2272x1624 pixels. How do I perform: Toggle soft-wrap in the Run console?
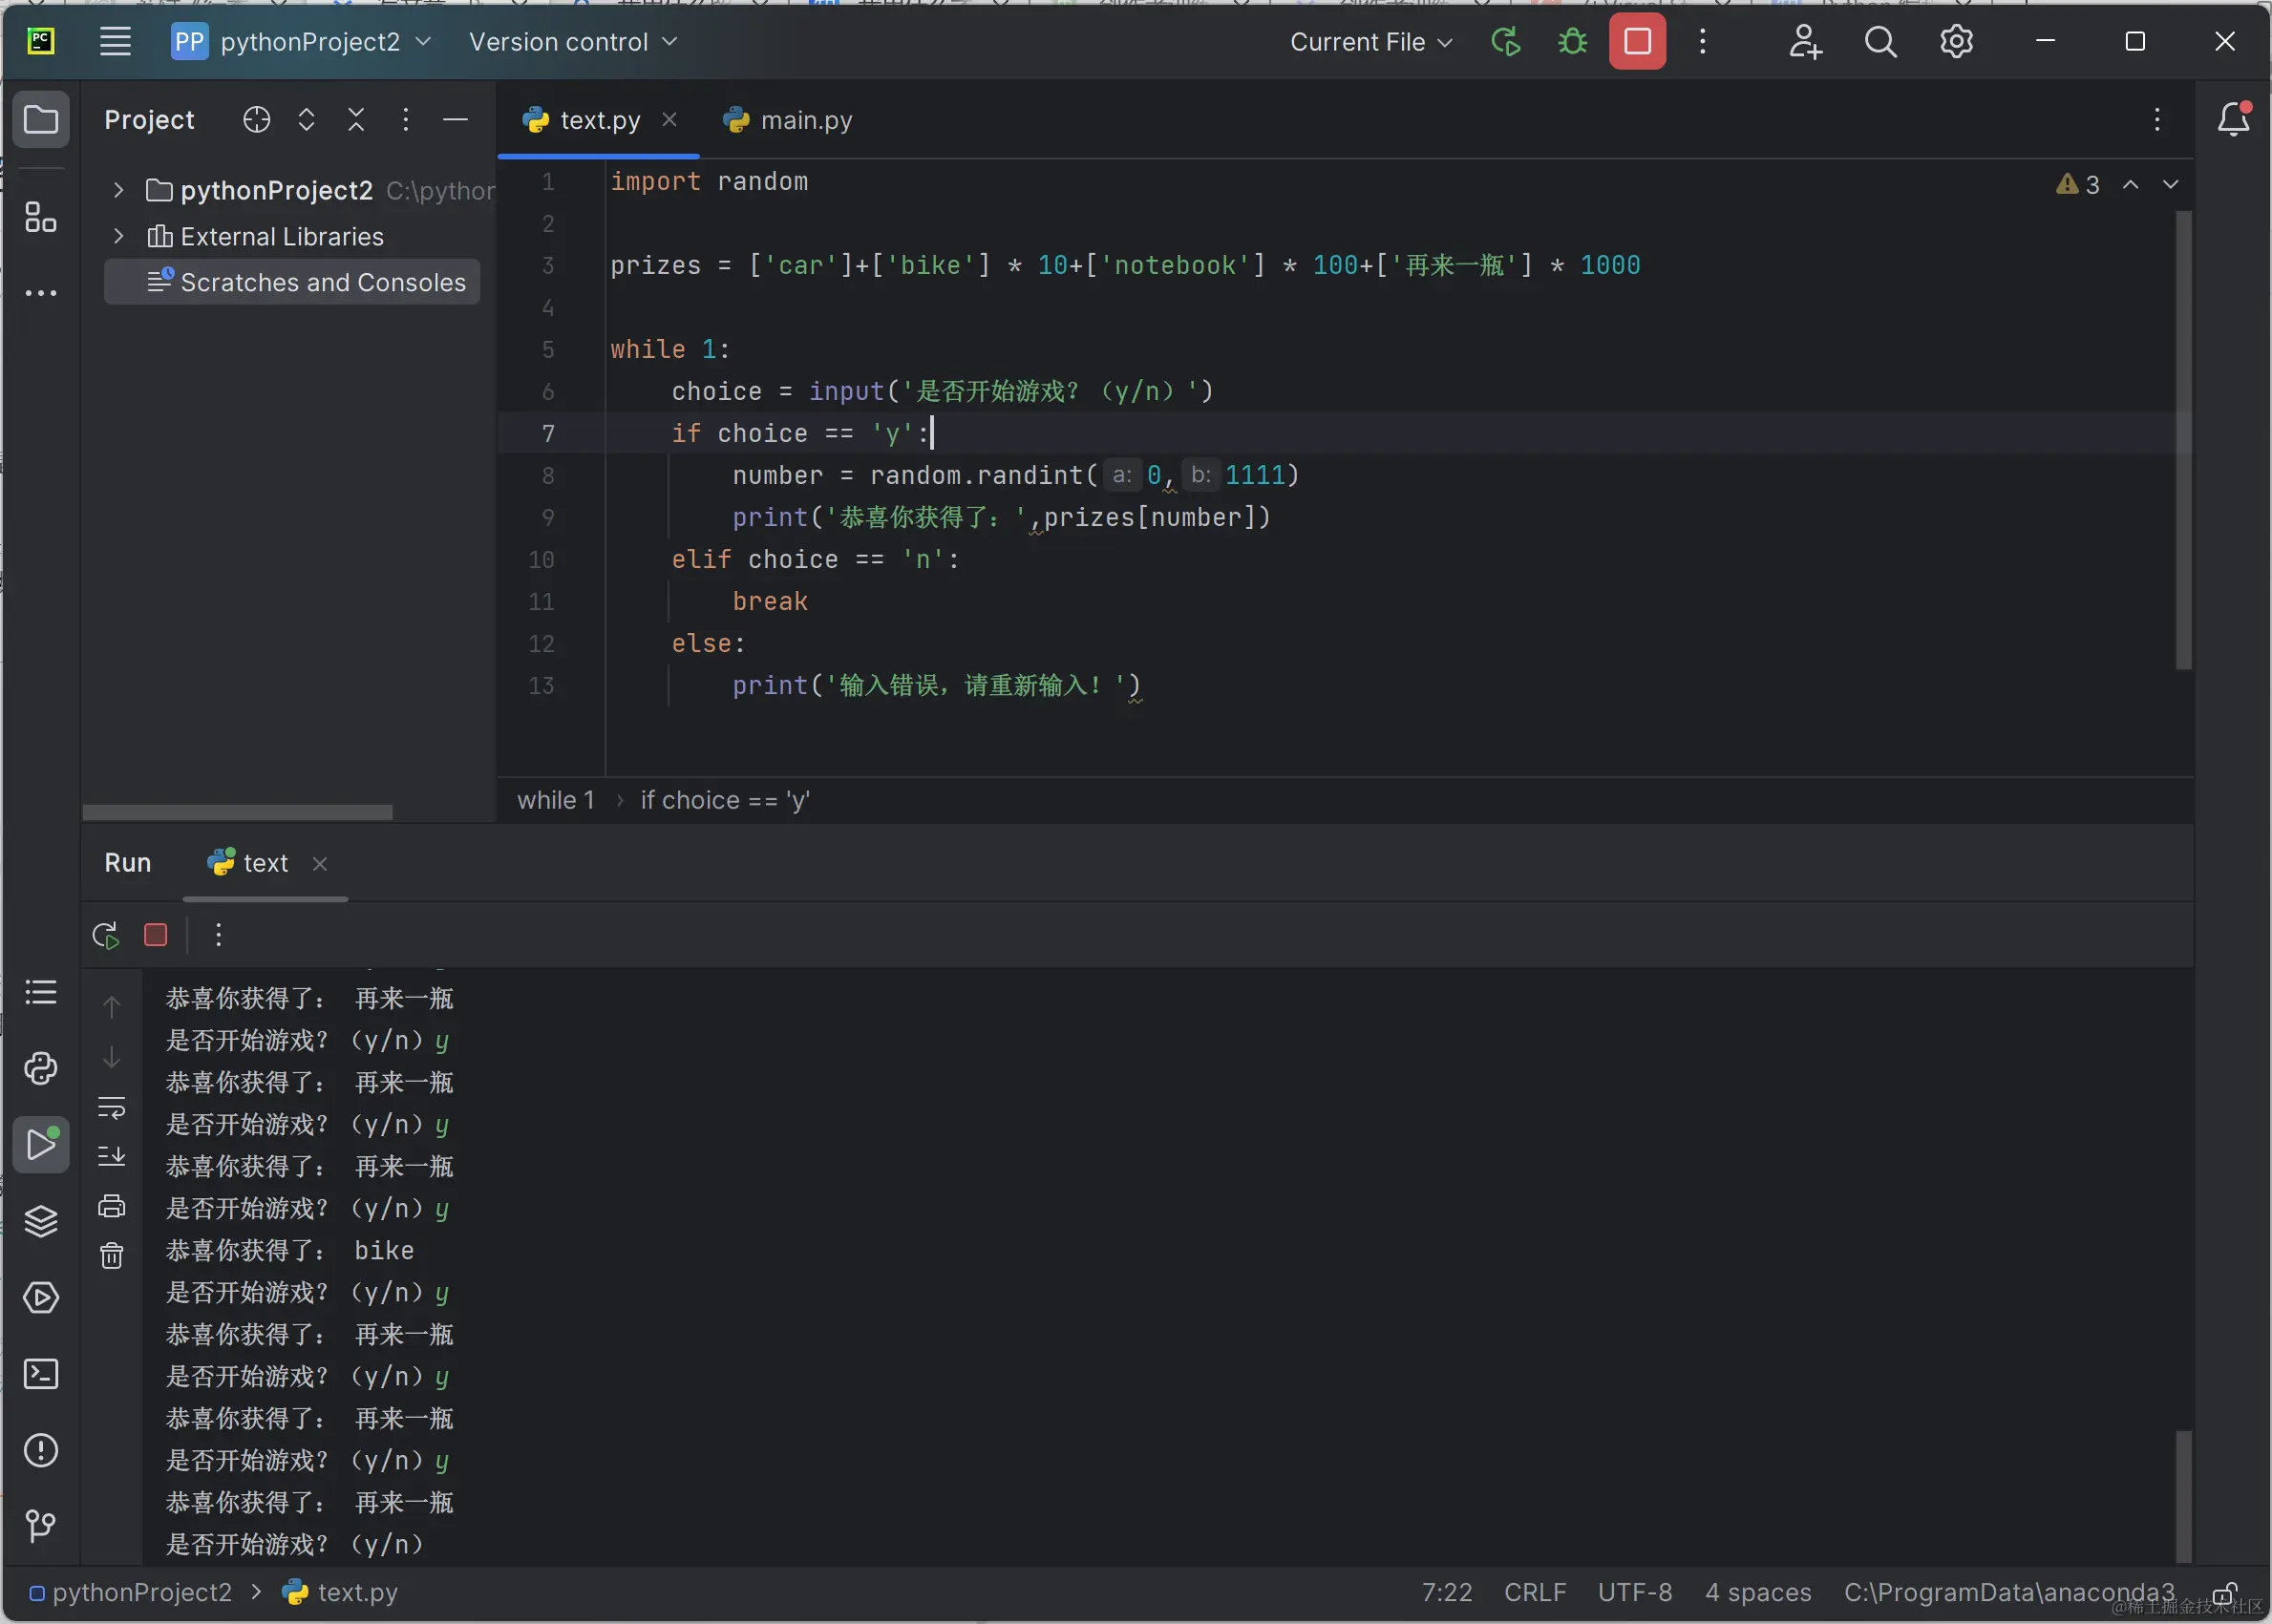coord(112,1107)
